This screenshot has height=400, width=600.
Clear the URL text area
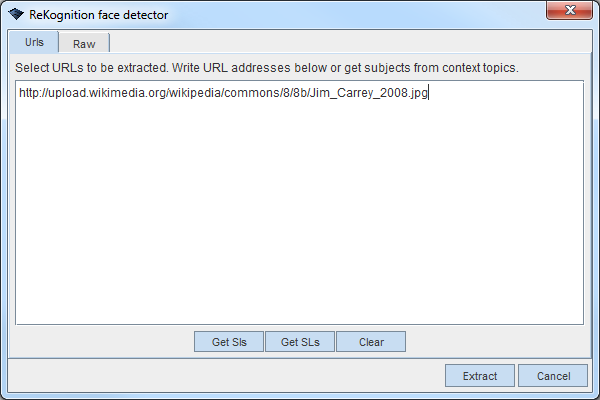point(371,342)
